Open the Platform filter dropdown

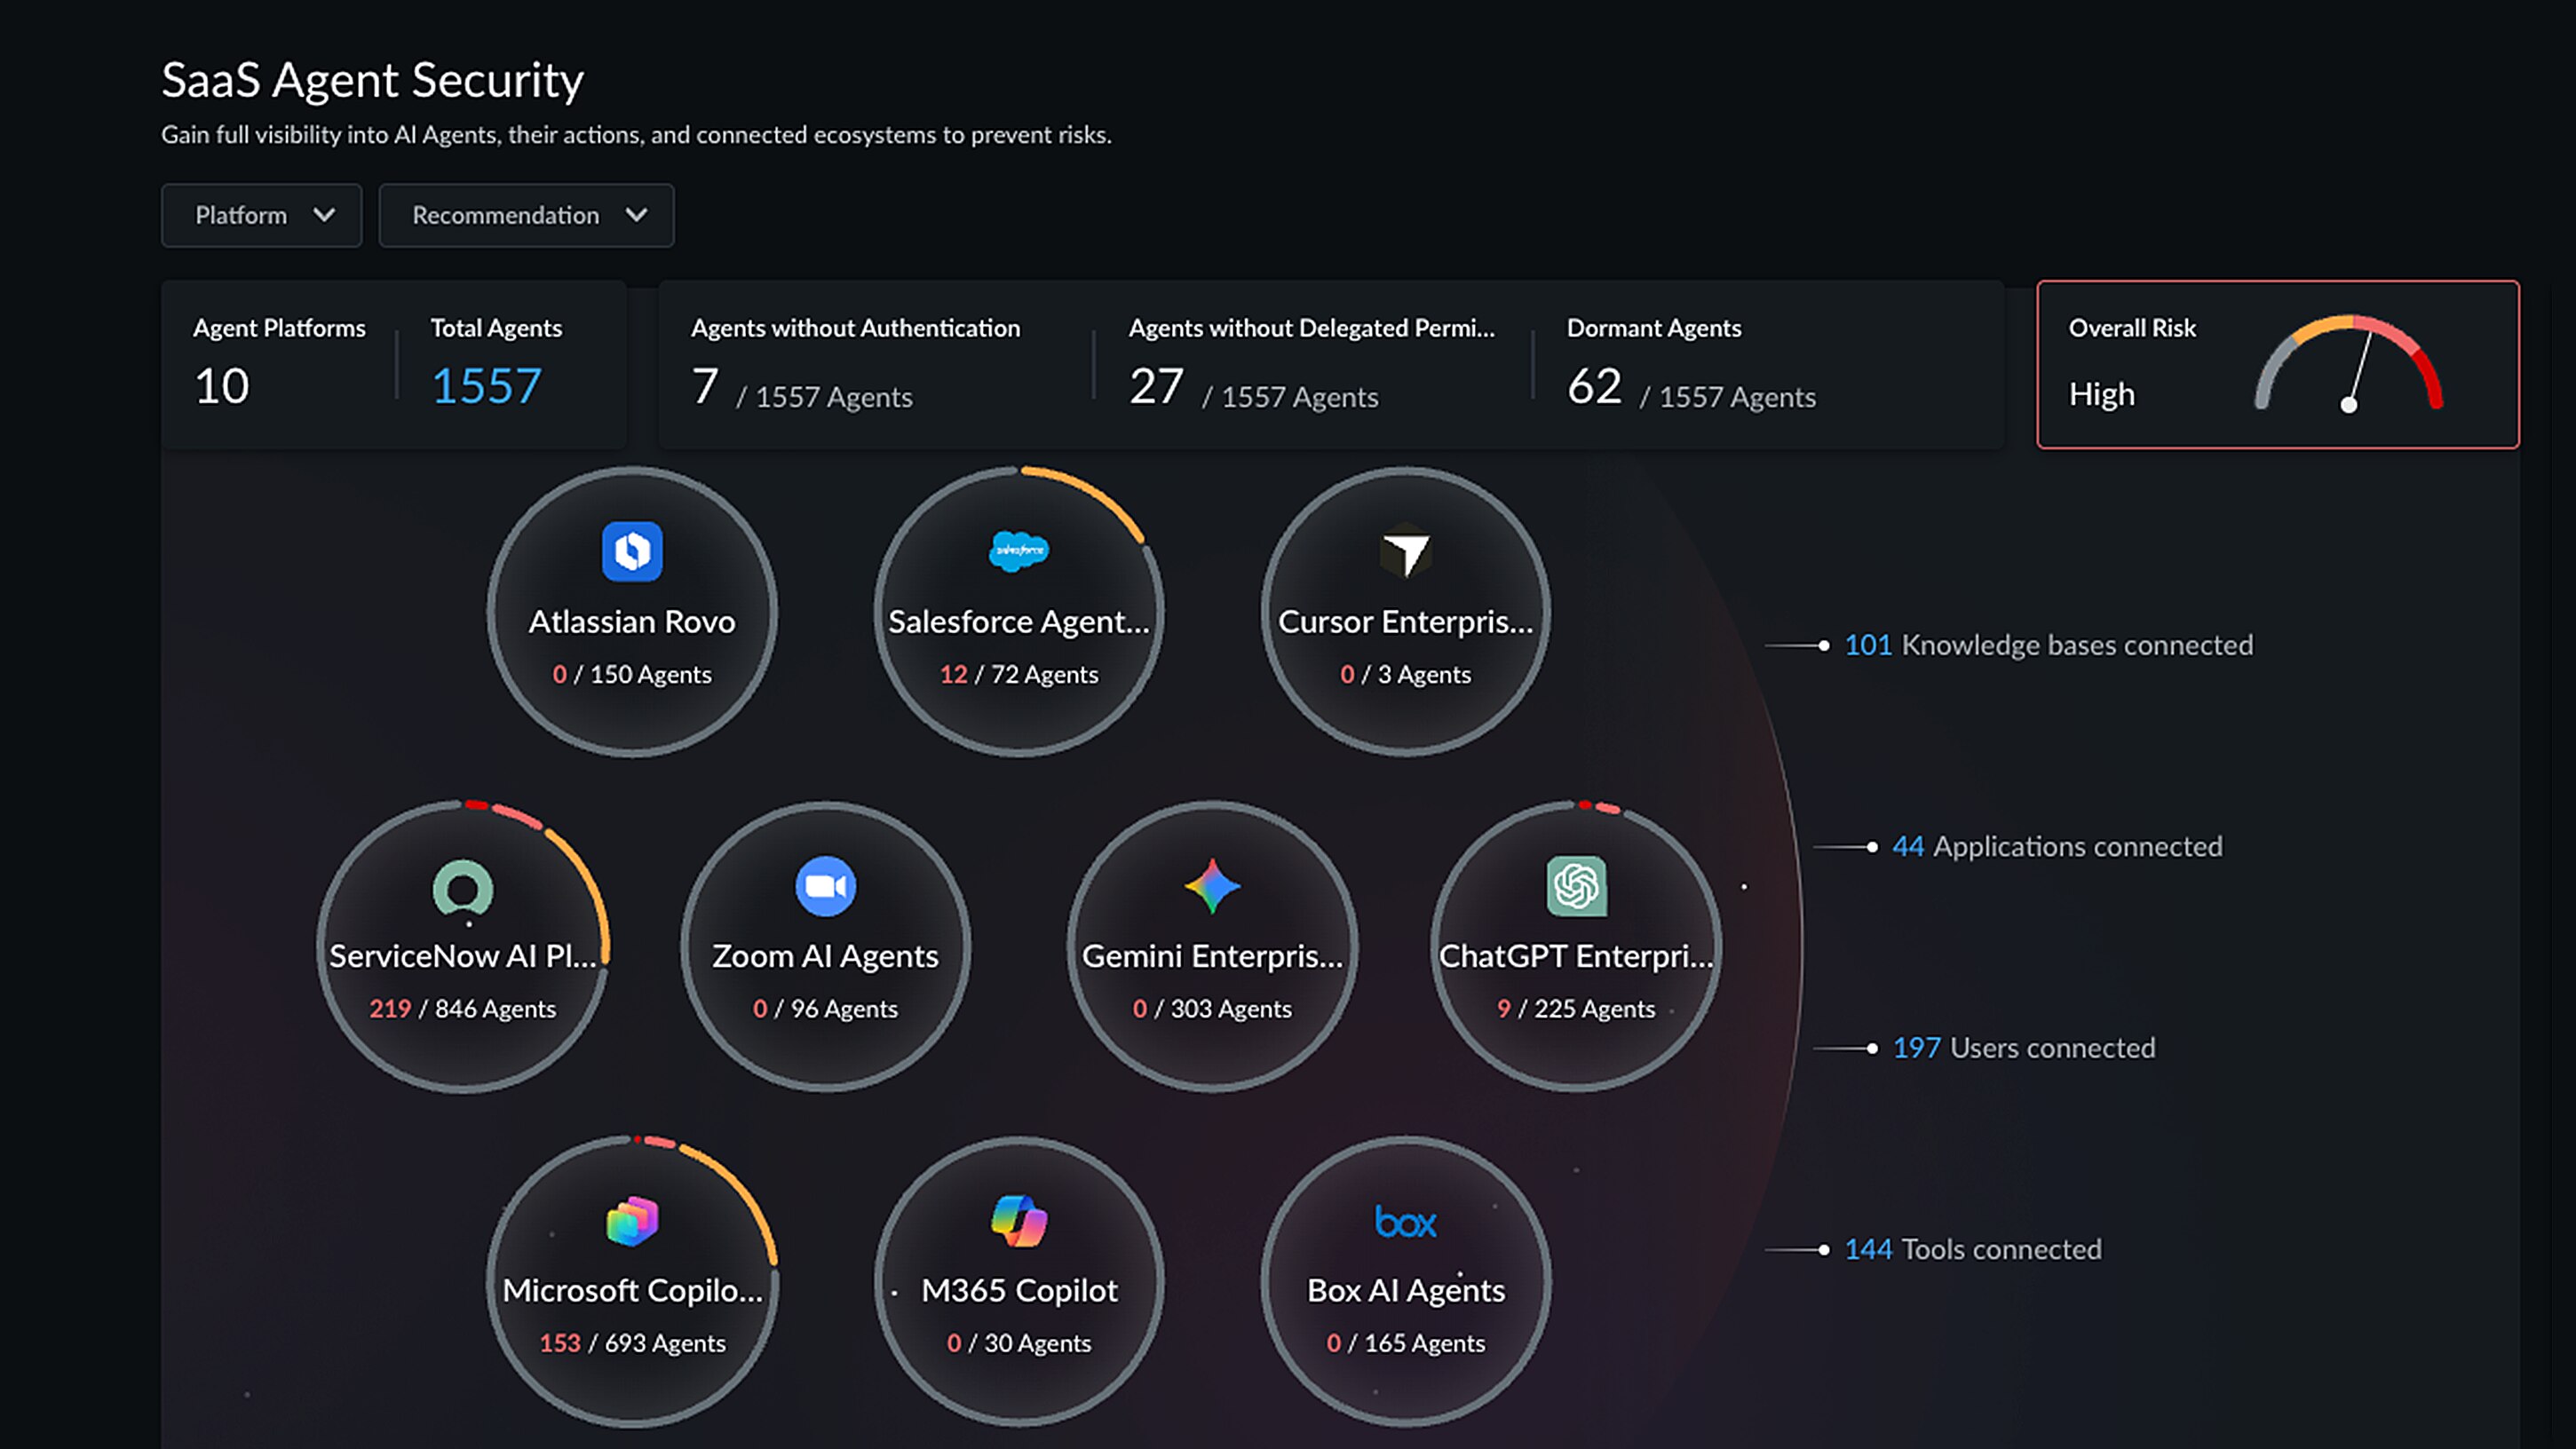click(262, 215)
